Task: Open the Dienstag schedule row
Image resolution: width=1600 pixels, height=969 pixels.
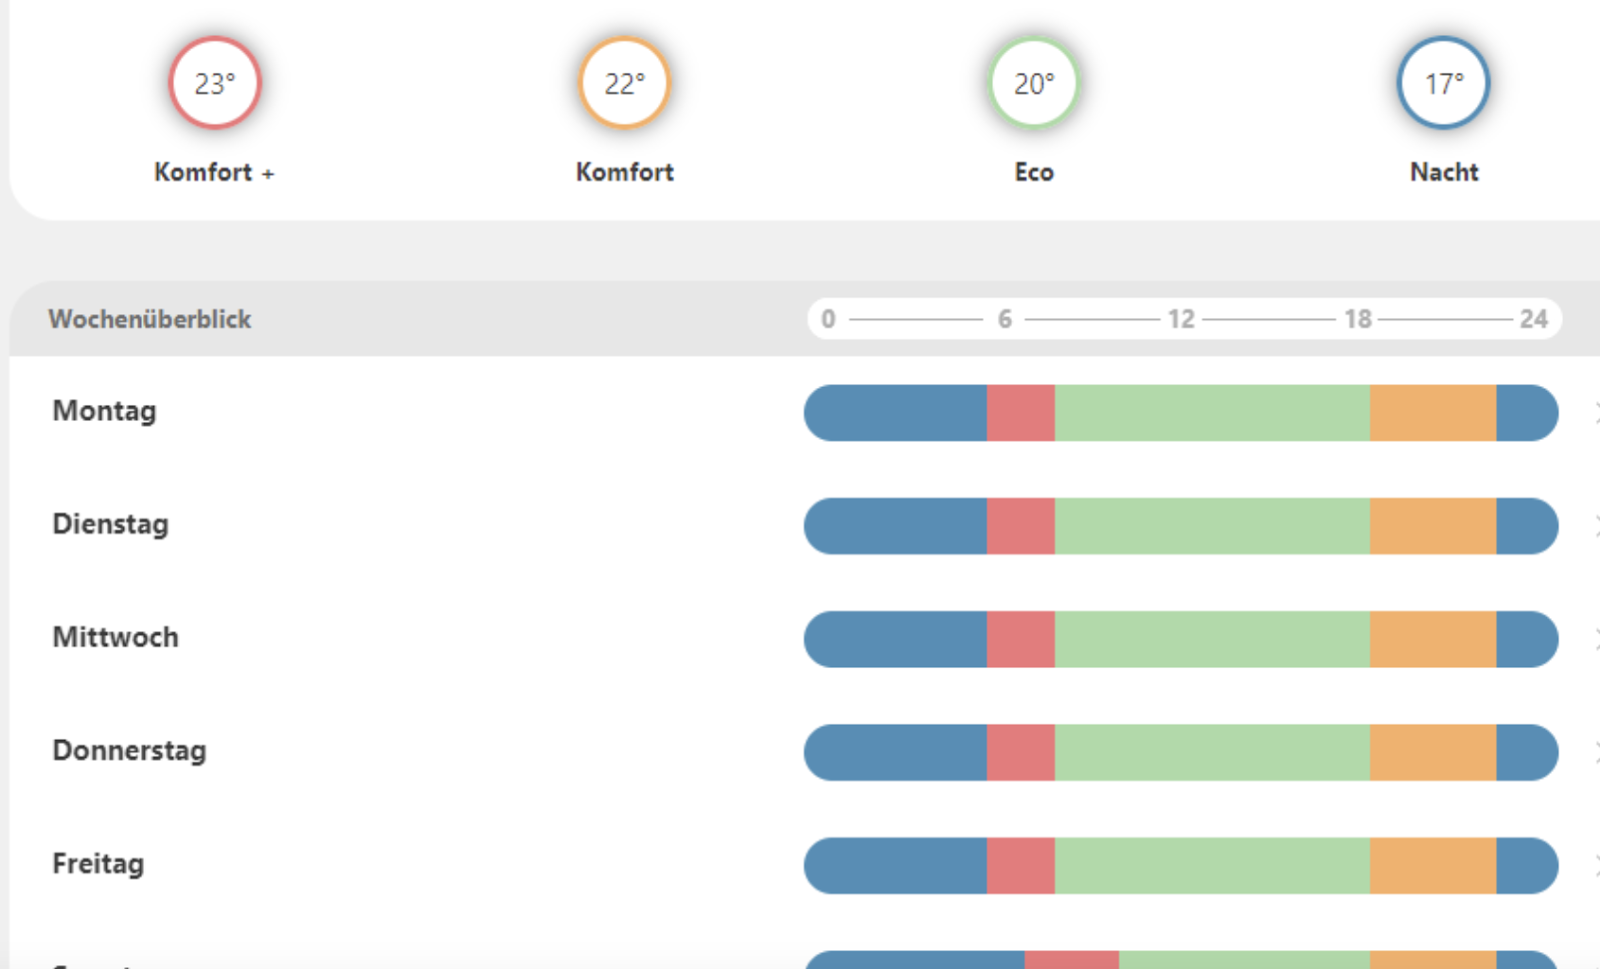Action: click(x=805, y=525)
